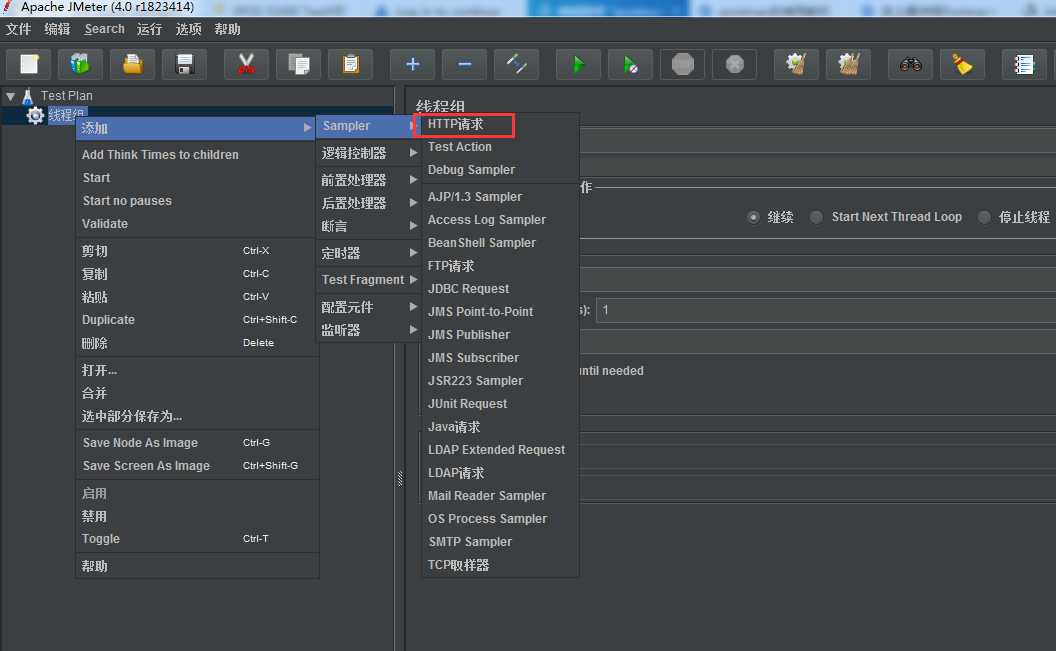Select the 继续 radio button

754,217
